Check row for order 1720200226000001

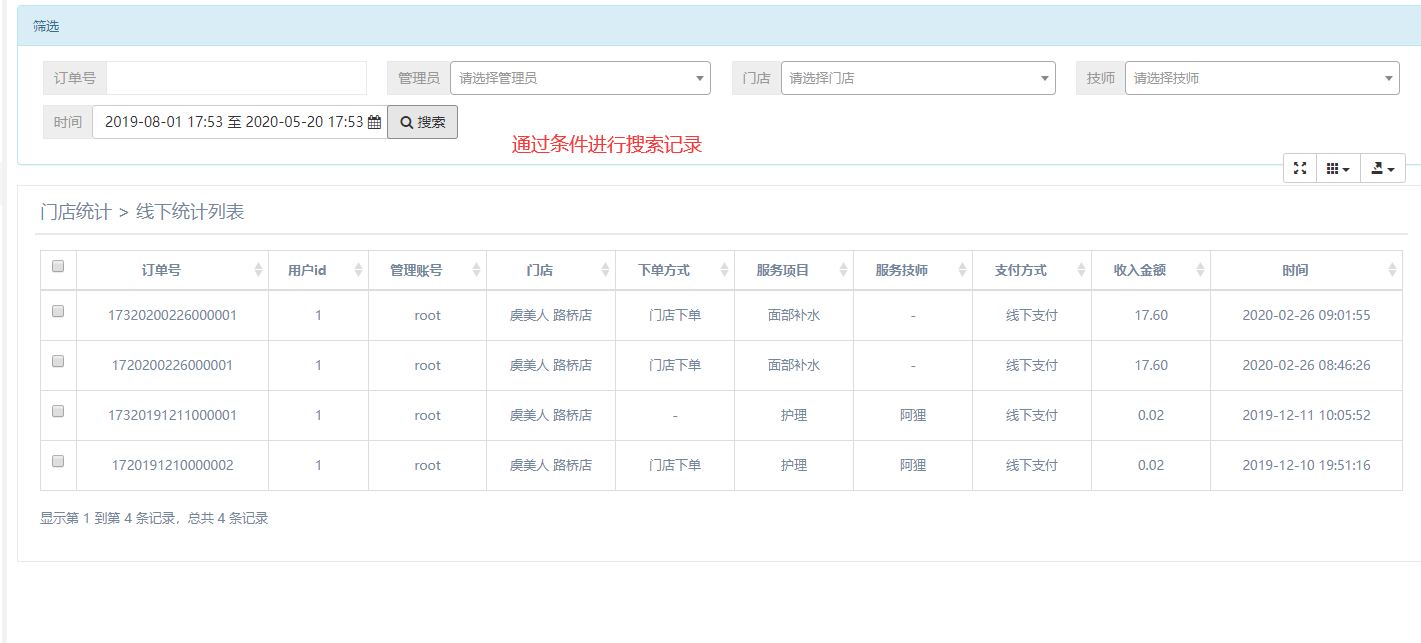tap(58, 361)
